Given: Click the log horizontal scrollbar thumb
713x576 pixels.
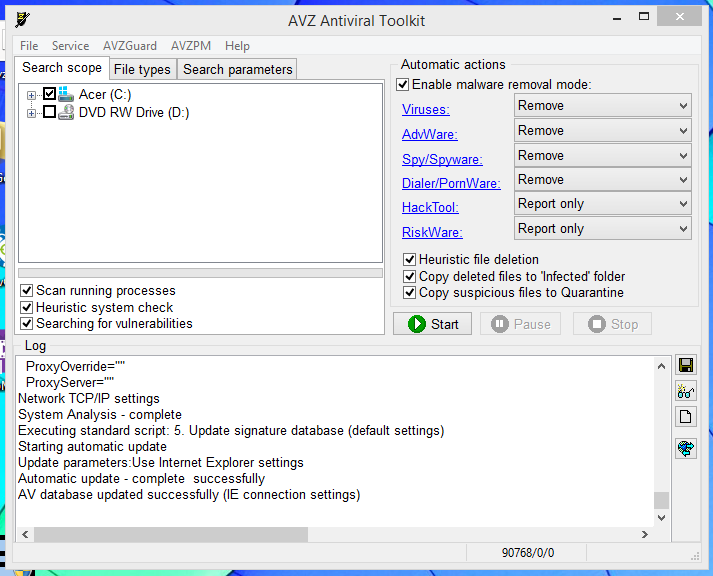Looking at the screenshot, I should coord(171,534).
